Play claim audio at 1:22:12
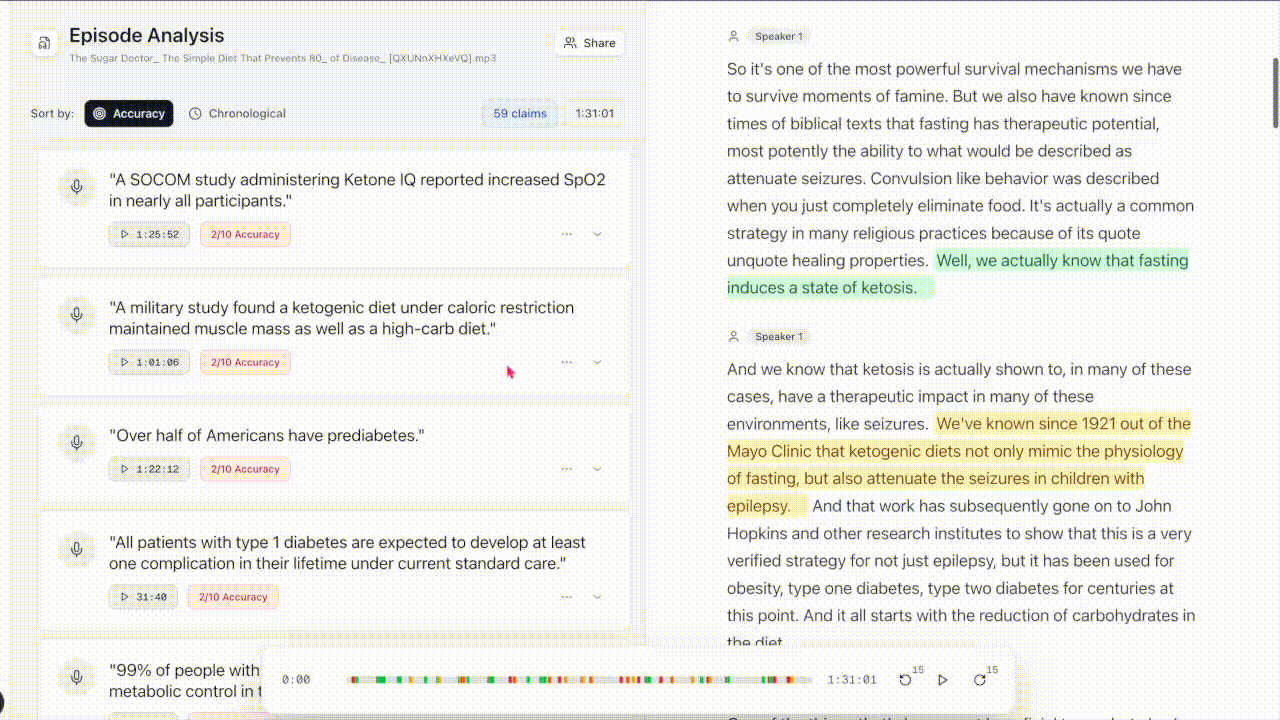The width and height of the screenshot is (1280, 720). (x=149, y=469)
